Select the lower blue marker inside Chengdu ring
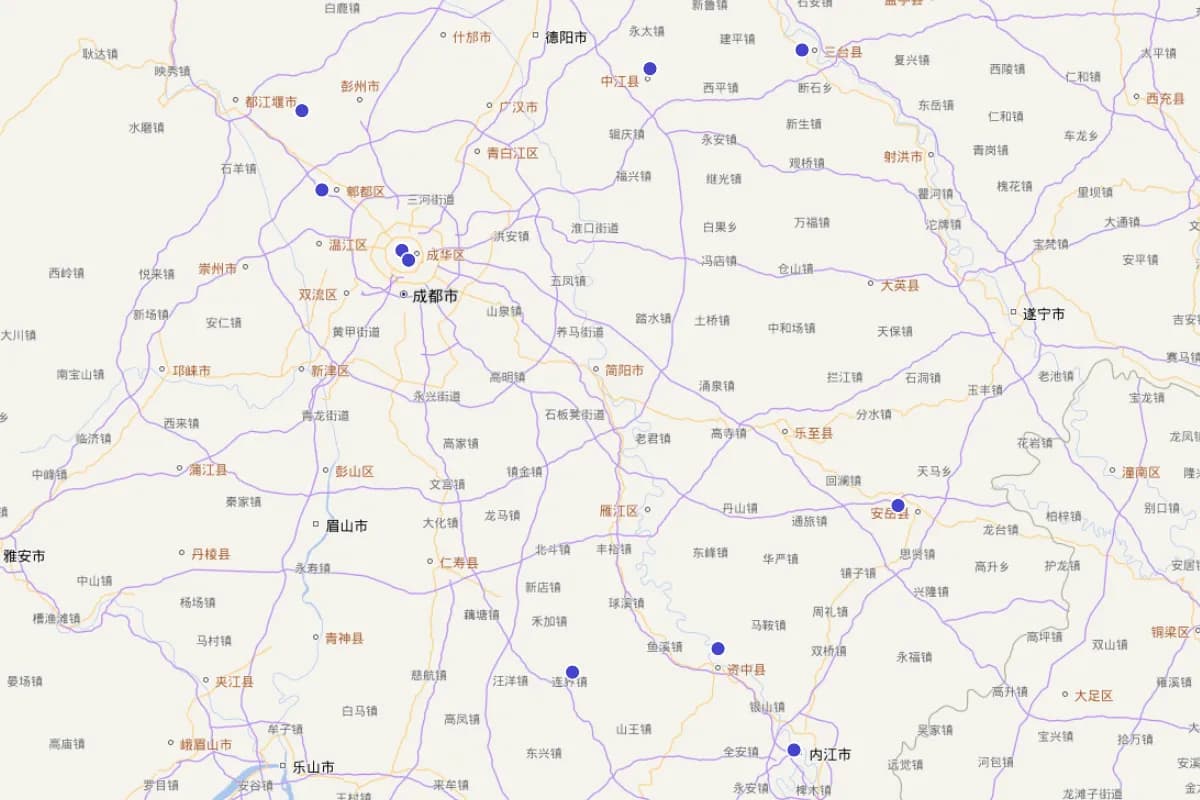The width and height of the screenshot is (1200, 800). point(407,260)
